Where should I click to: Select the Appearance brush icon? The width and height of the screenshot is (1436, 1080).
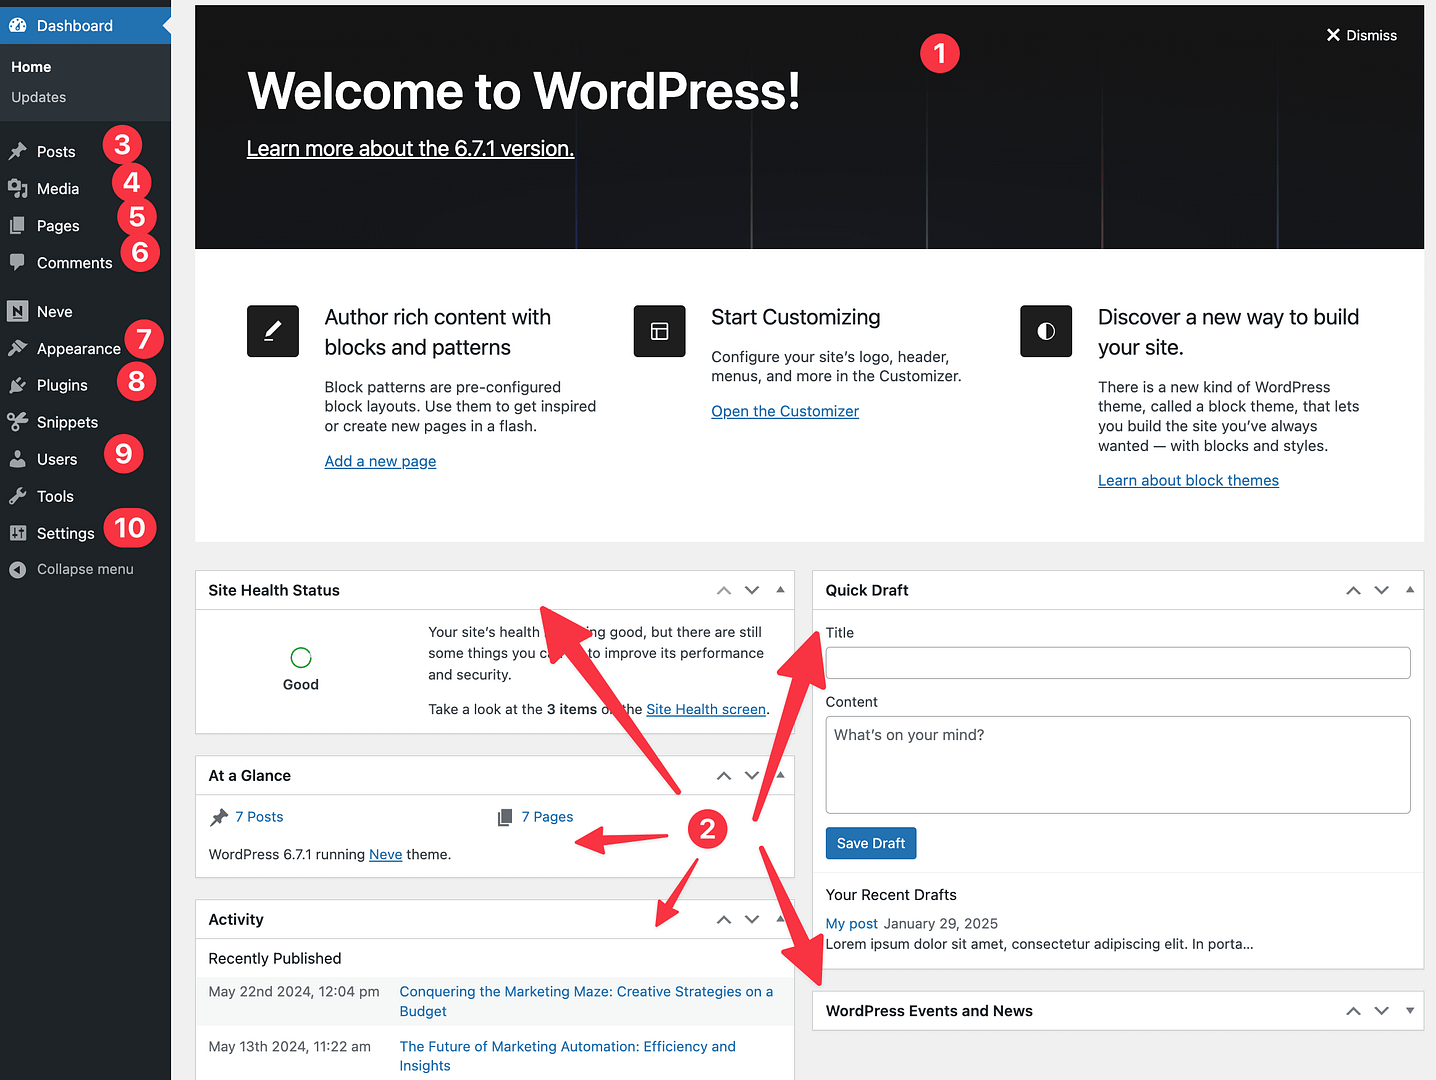tap(18, 348)
